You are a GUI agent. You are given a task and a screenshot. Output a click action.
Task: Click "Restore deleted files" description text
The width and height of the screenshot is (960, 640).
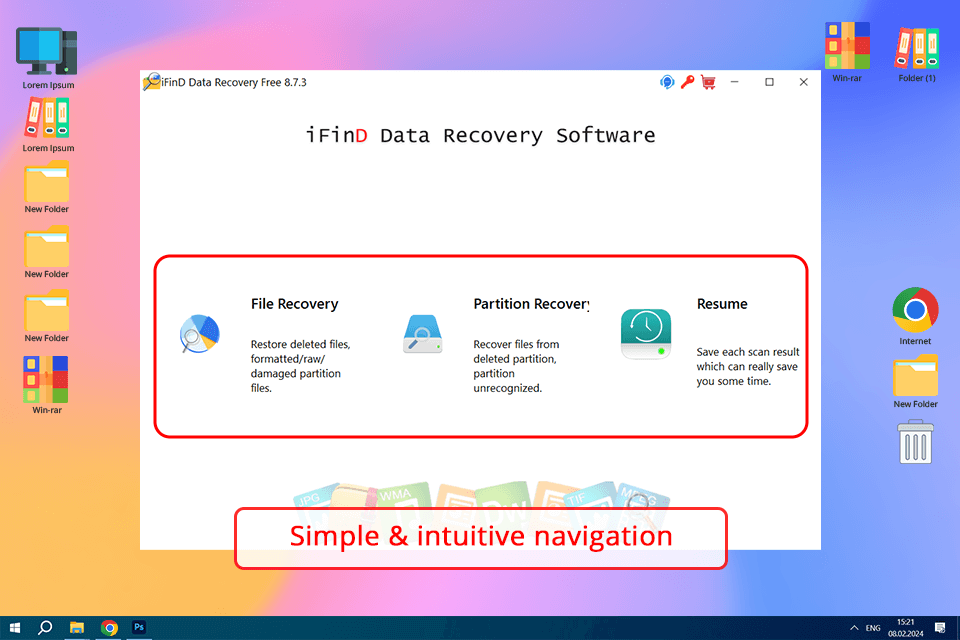[300, 366]
